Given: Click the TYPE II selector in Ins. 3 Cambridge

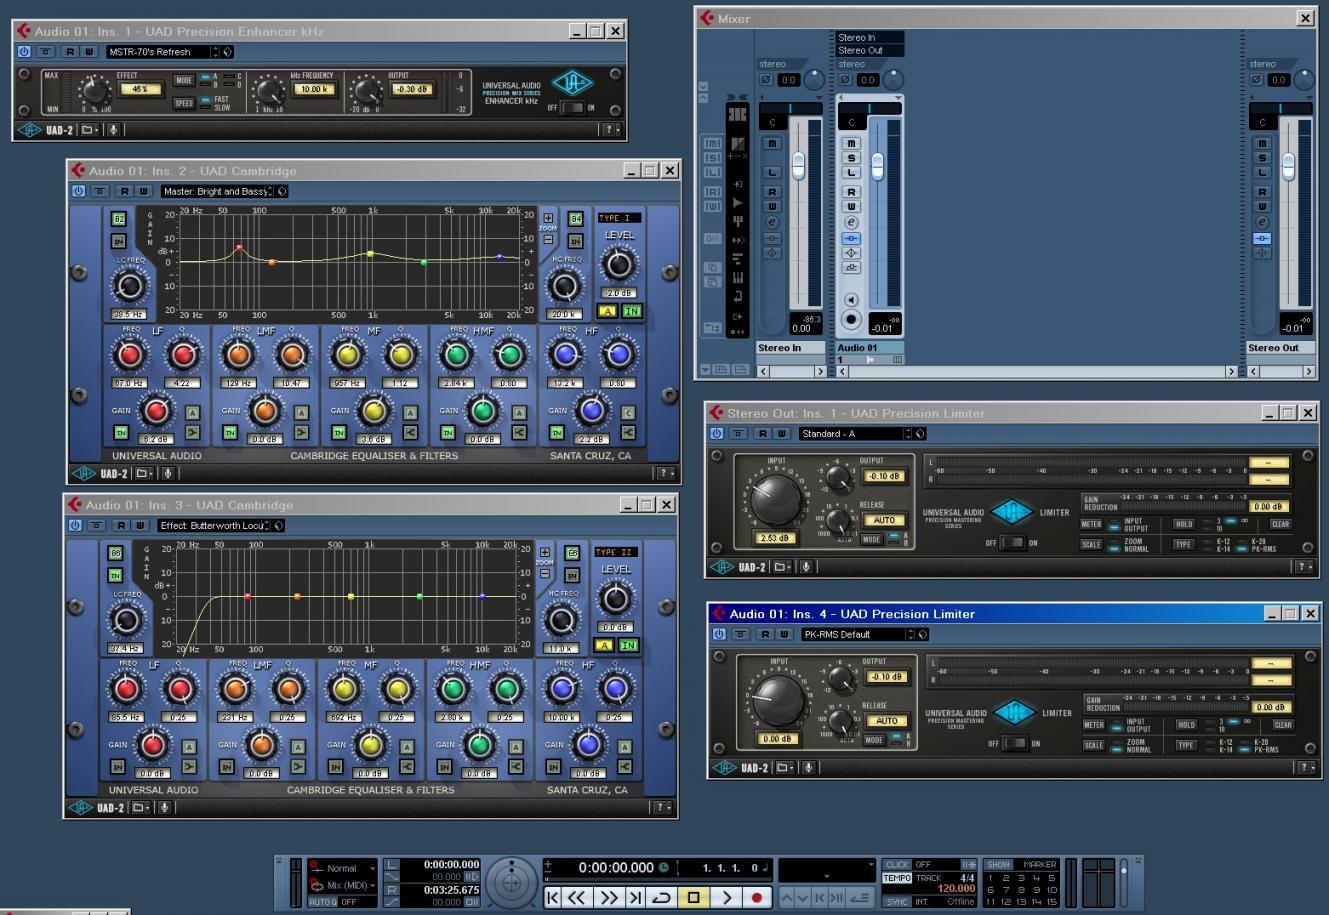Looking at the screenshot, I should [x=617, y=552].
